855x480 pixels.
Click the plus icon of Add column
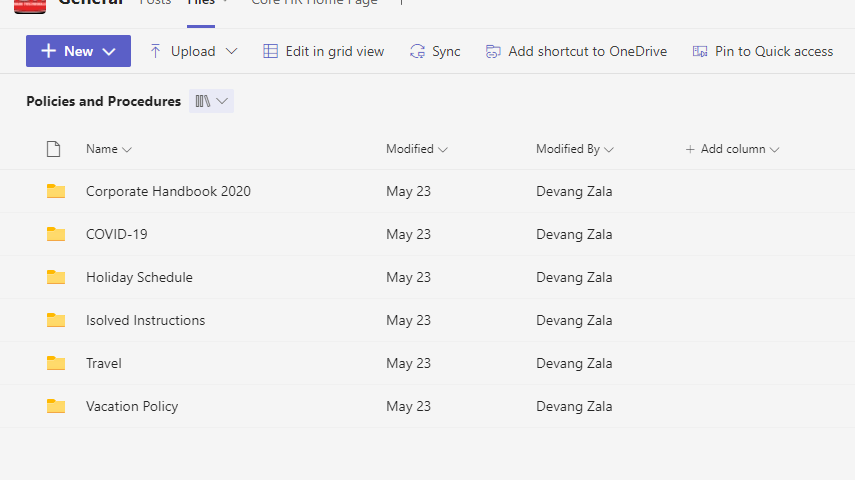click(x=690, y=149)
